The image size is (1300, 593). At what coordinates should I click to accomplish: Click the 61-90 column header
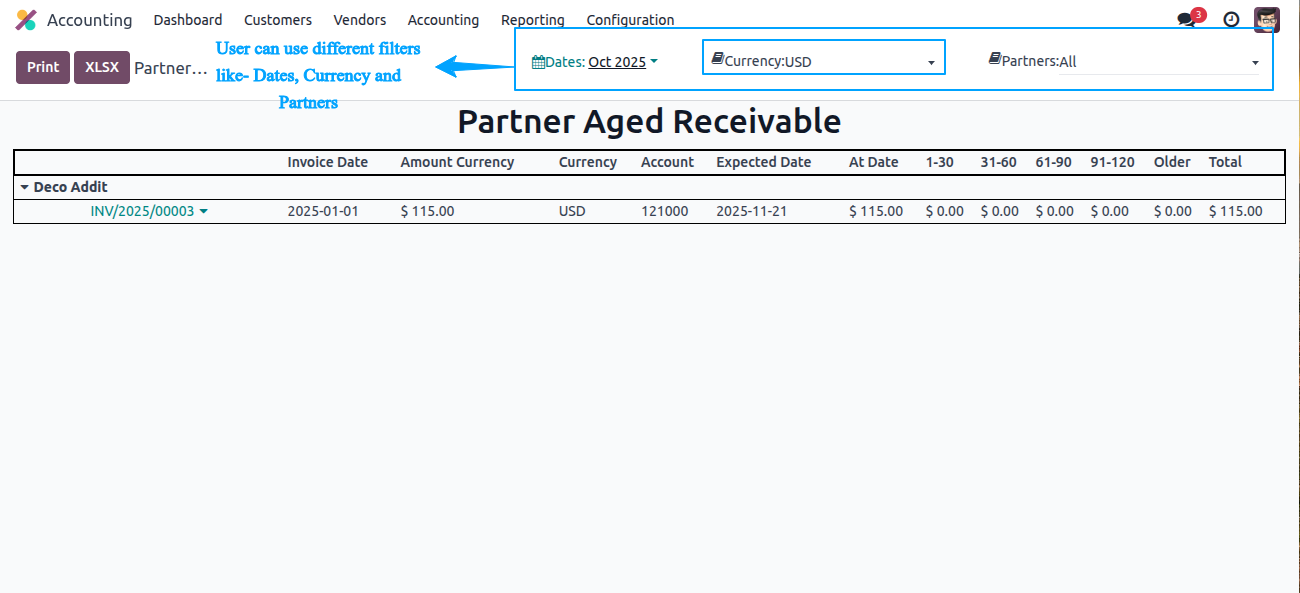pos(1053,162)
